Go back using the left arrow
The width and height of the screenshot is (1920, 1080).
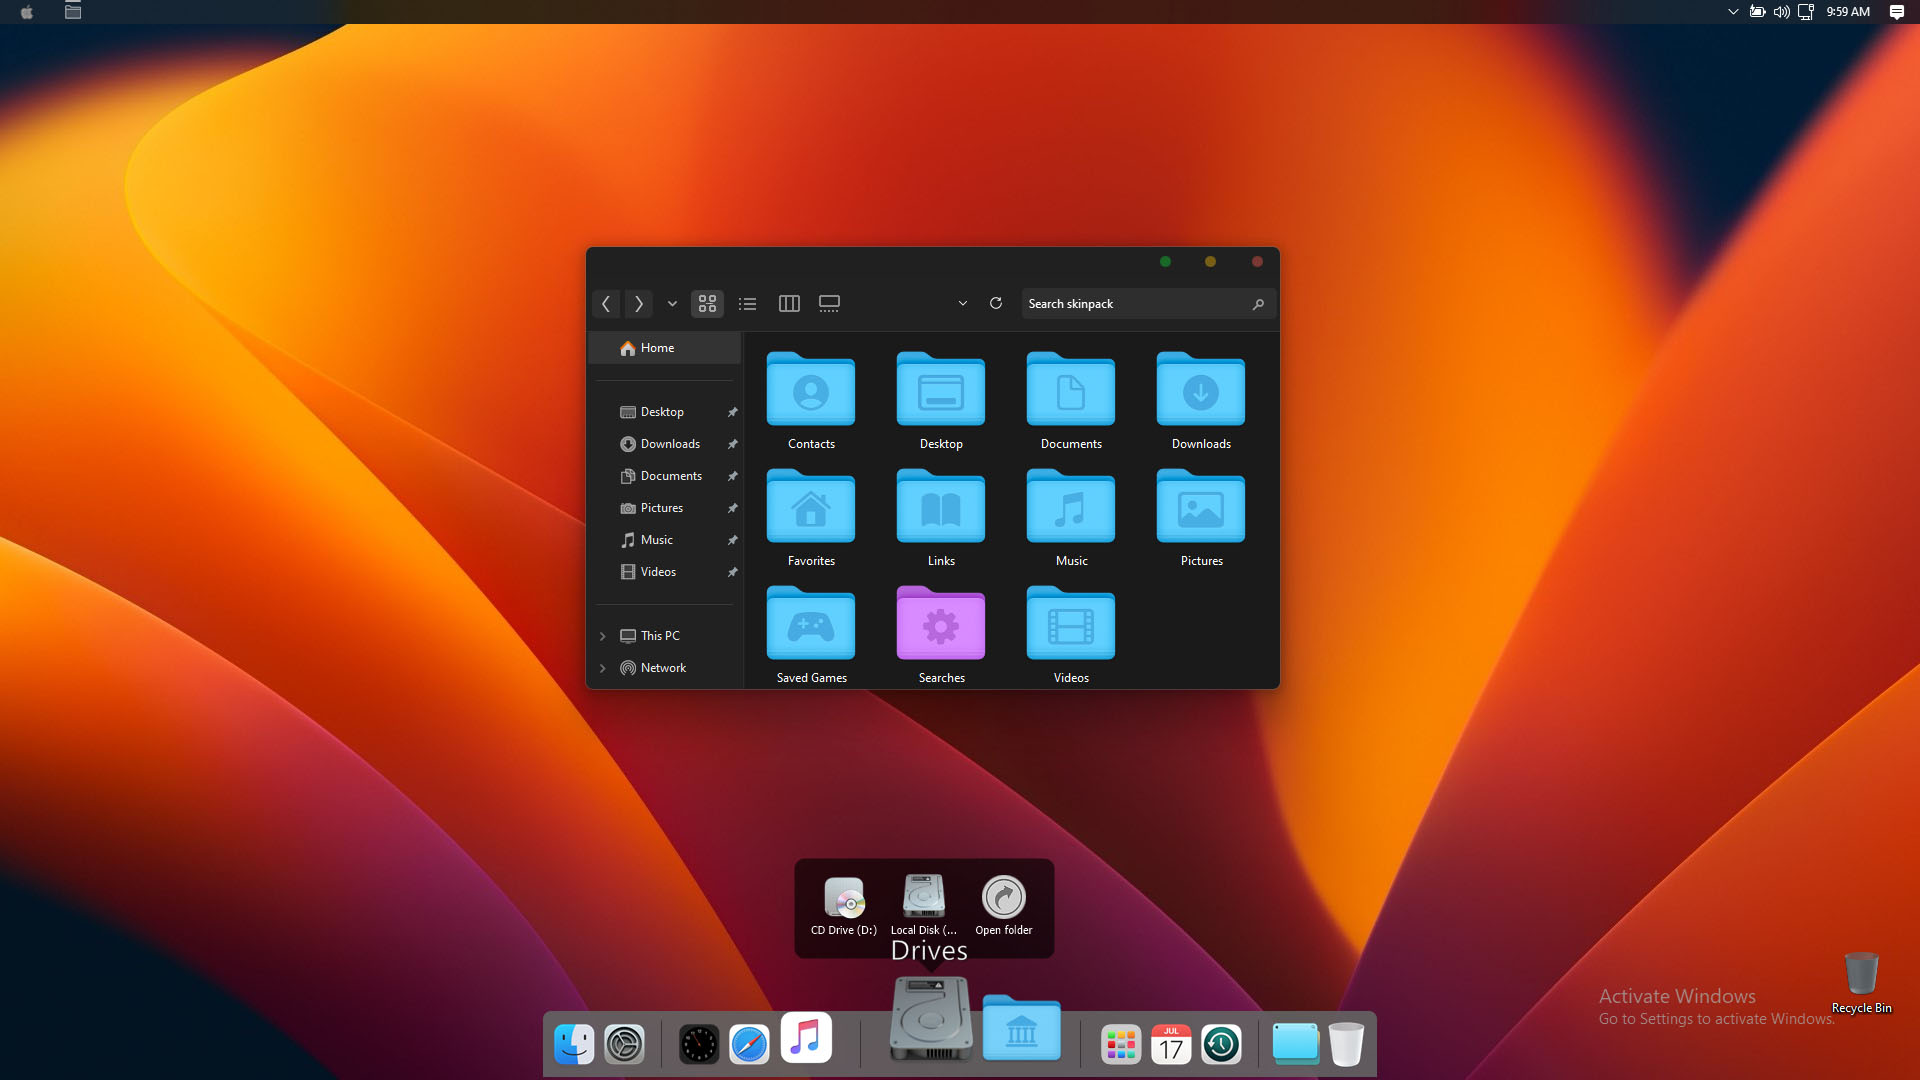606,303
